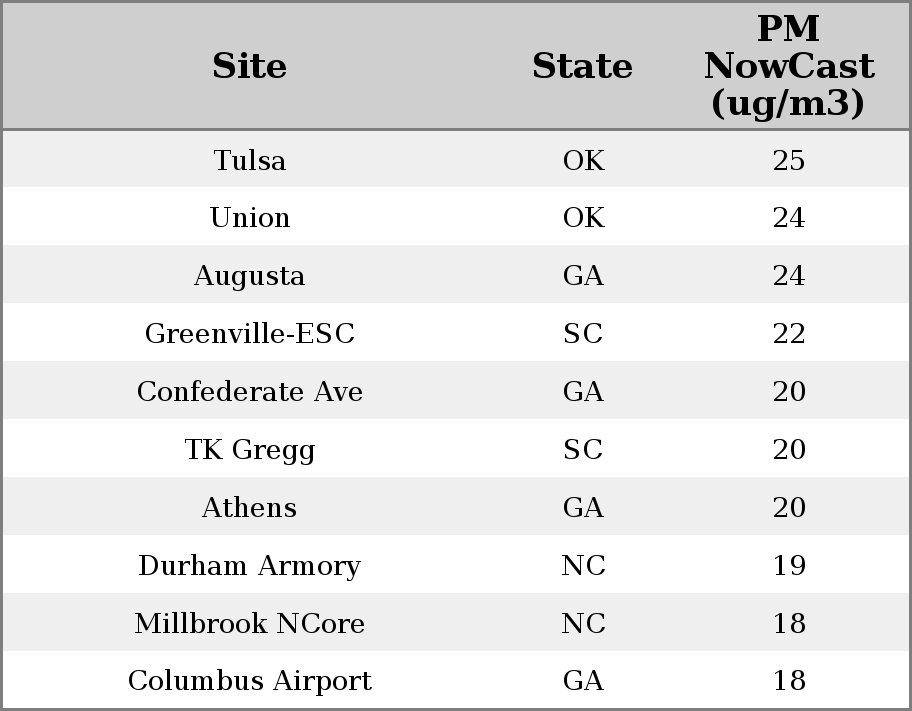Select the Athens site cell
The height and width of the screenshot is (711, 912).
250,507
